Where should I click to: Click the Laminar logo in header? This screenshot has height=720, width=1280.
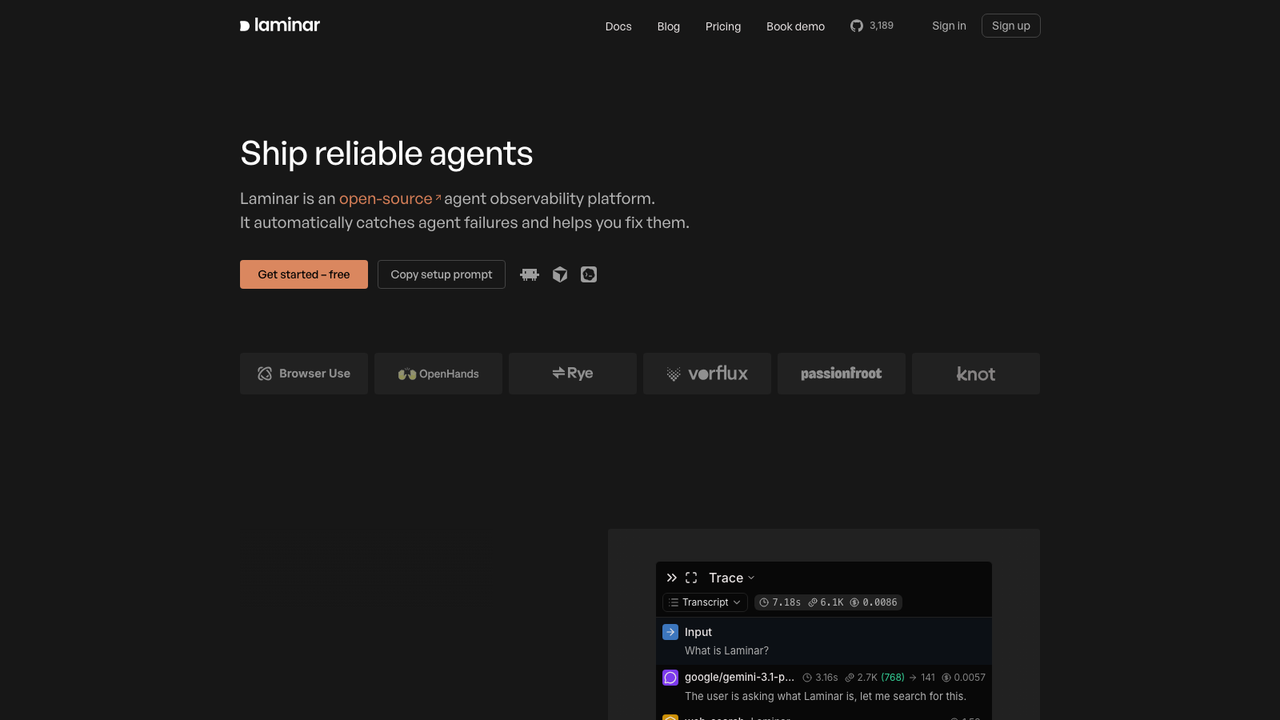(280, 25)
